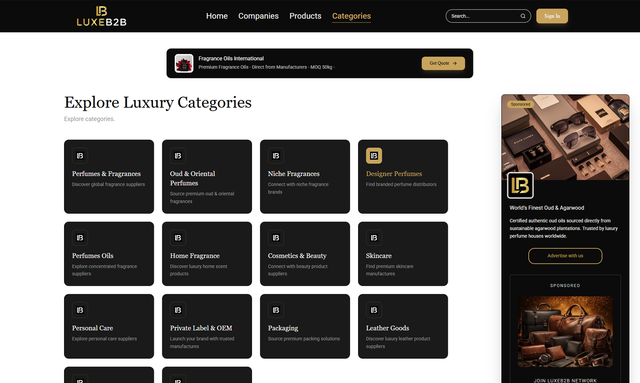
Task: Open the Private Label & OEM title
Action: 201,328
